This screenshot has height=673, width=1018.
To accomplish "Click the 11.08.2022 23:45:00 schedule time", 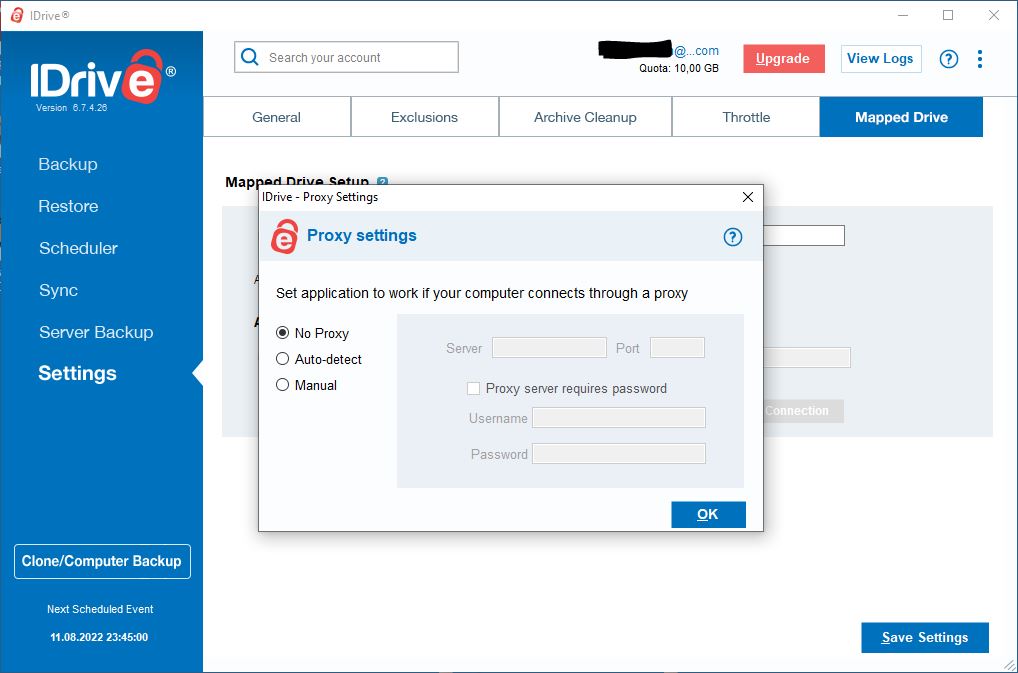I will [99, 637].
